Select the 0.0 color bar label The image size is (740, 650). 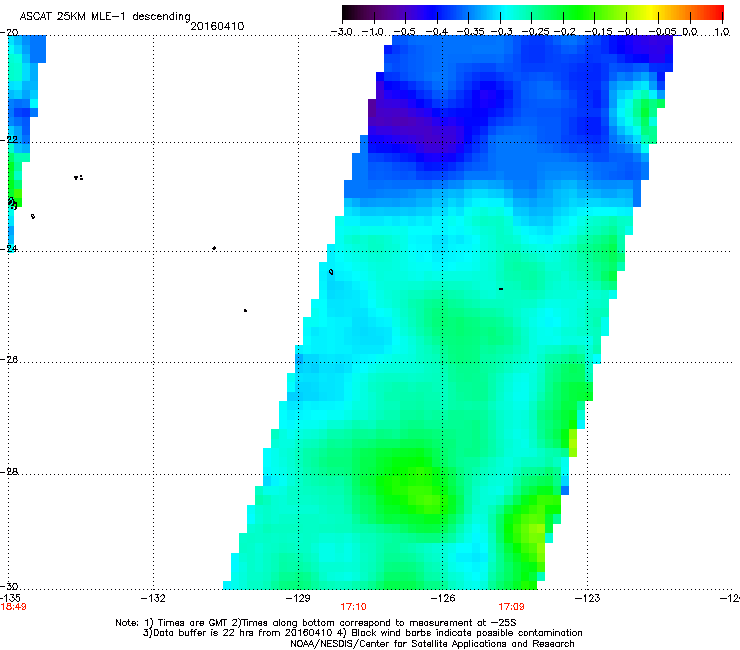tap(690, 32)
